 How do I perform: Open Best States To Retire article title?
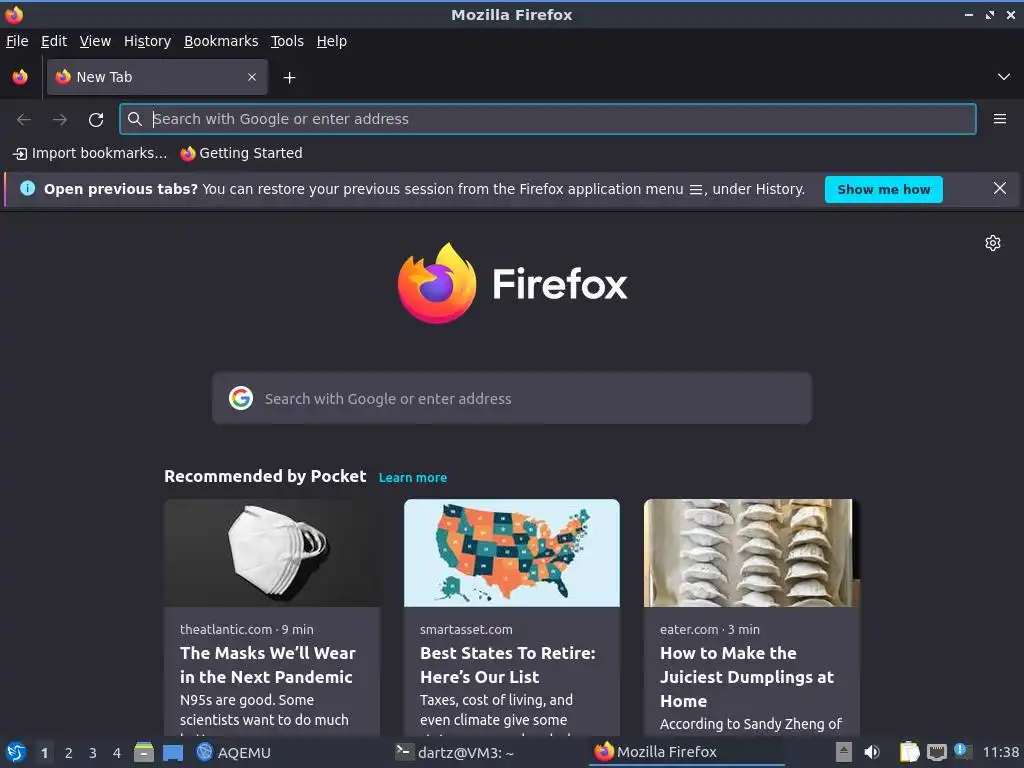[x=507, y=665]
